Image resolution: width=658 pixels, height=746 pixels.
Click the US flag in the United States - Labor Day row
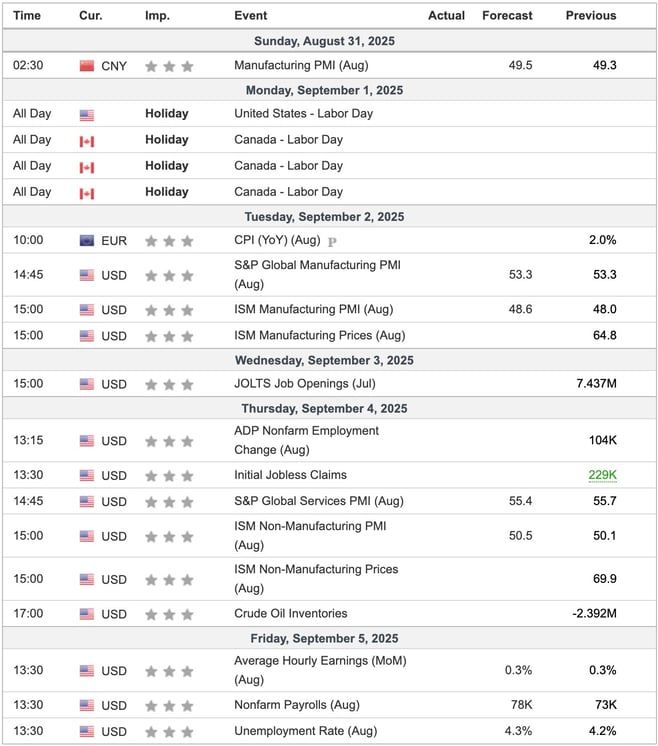tap(87, 115)
